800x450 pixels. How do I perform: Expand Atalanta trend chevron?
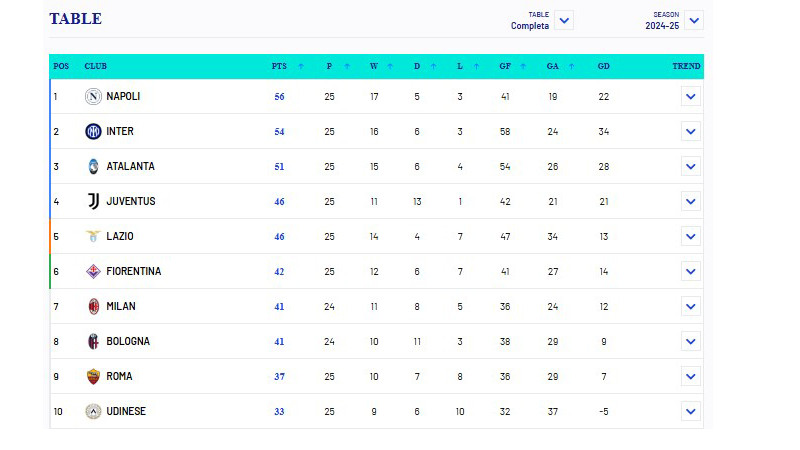[x=691, y=166]
